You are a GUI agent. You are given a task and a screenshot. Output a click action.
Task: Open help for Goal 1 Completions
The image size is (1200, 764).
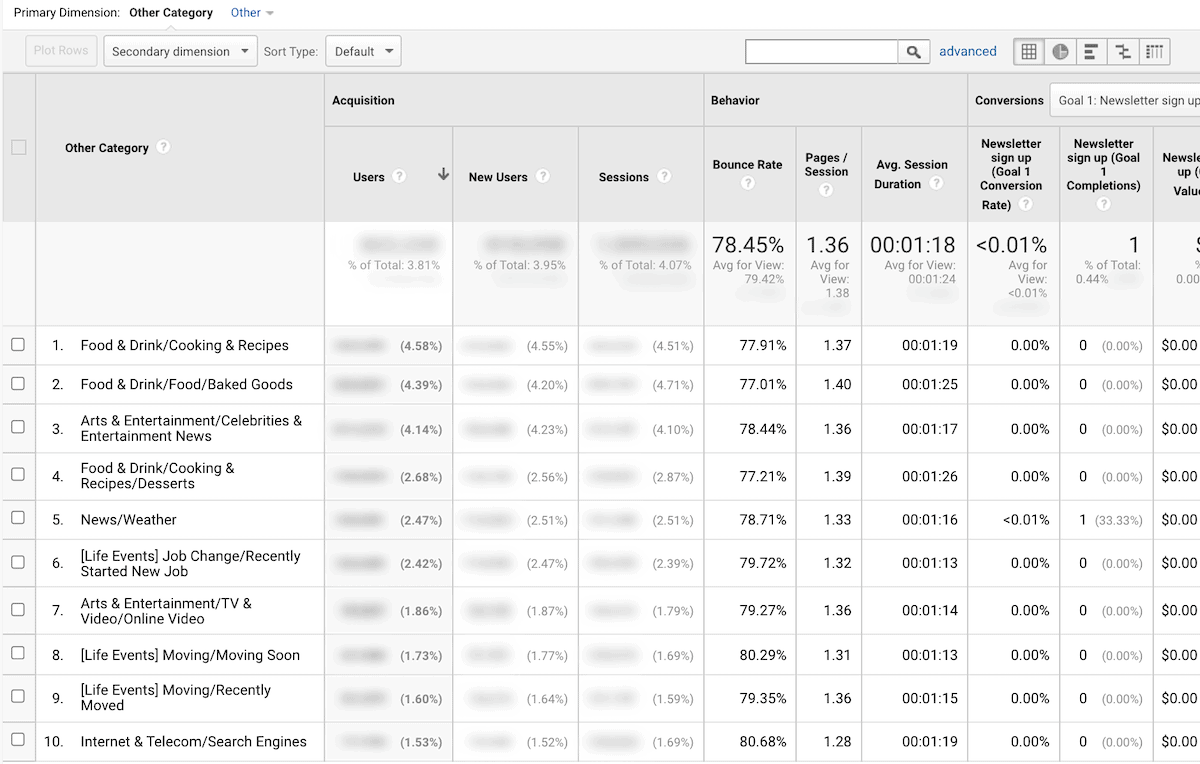1103,204
